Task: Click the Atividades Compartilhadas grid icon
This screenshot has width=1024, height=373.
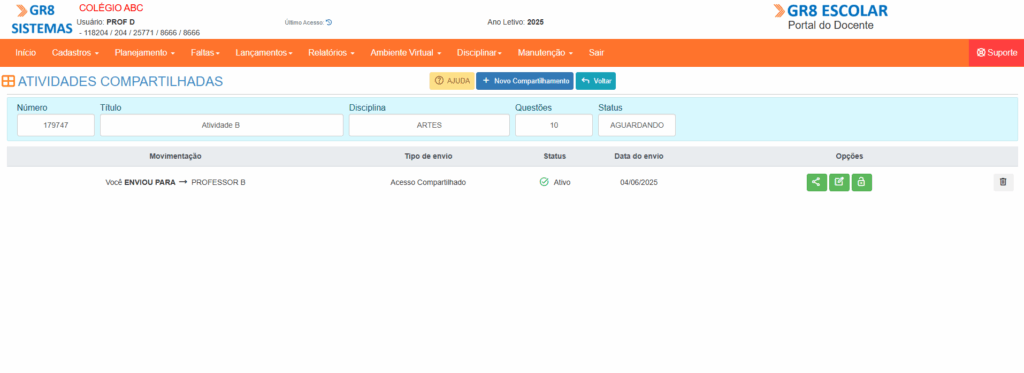Action: (8, 82)
